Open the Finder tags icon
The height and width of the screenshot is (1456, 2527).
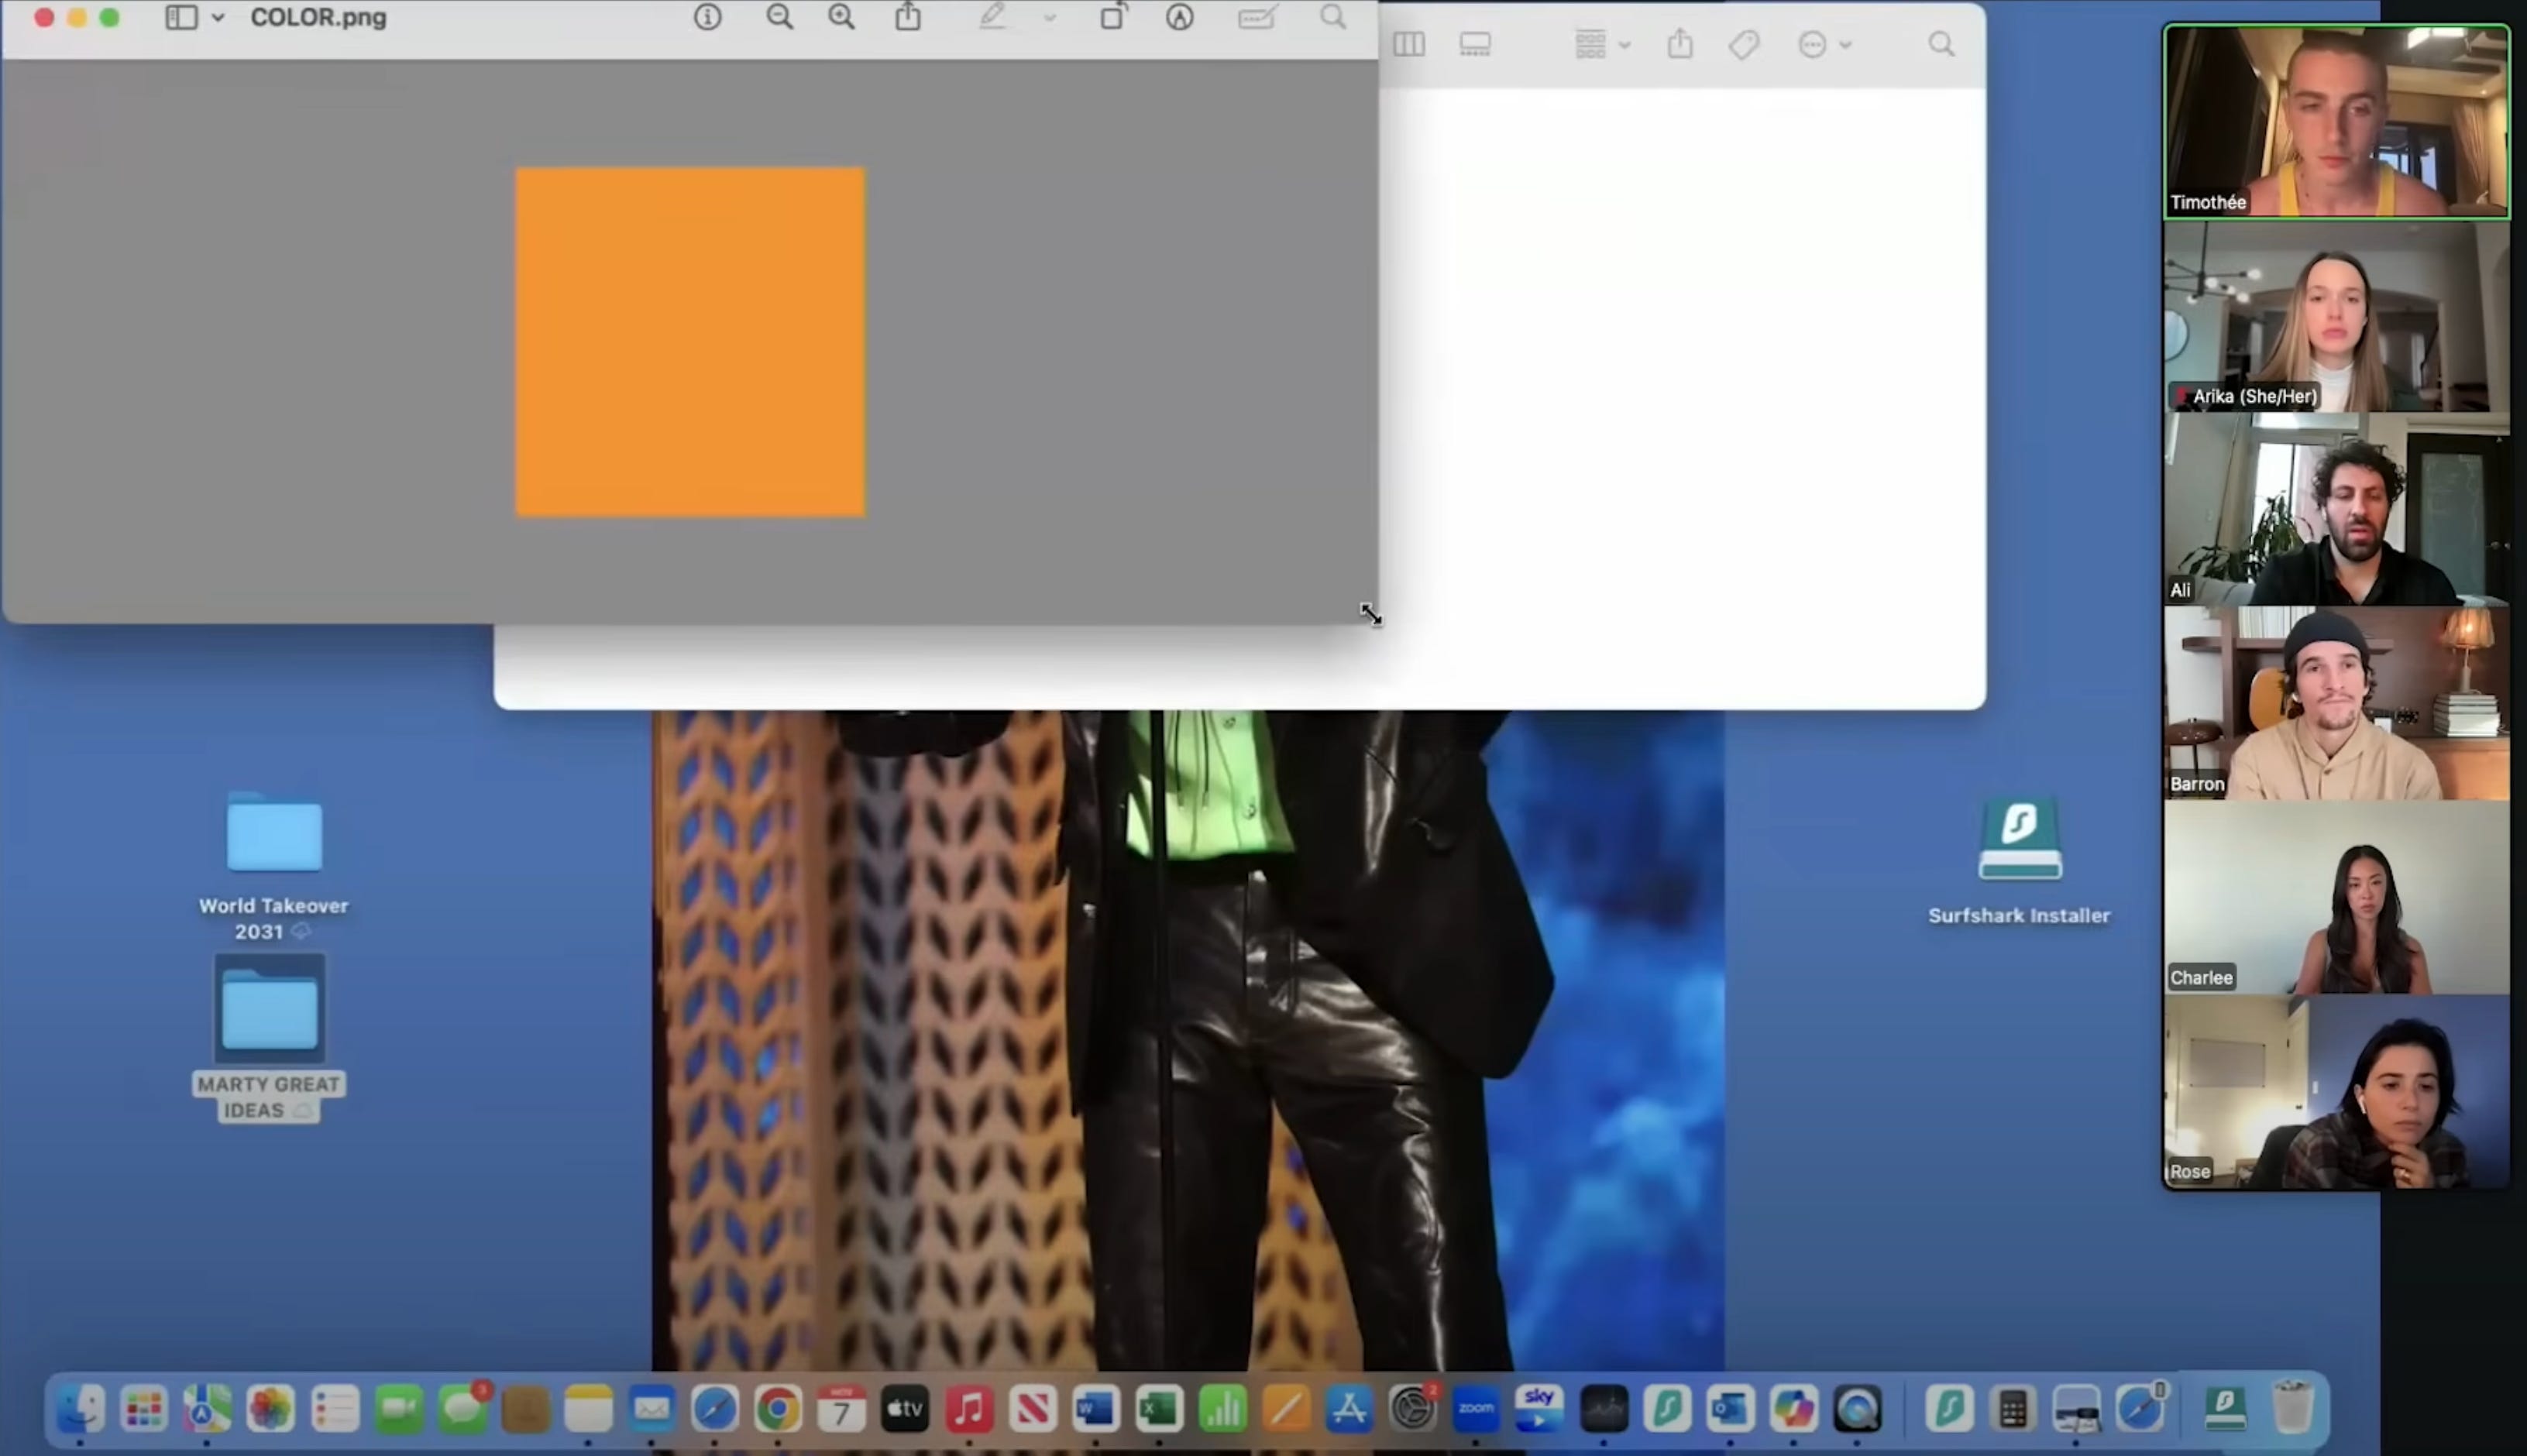1743,45
